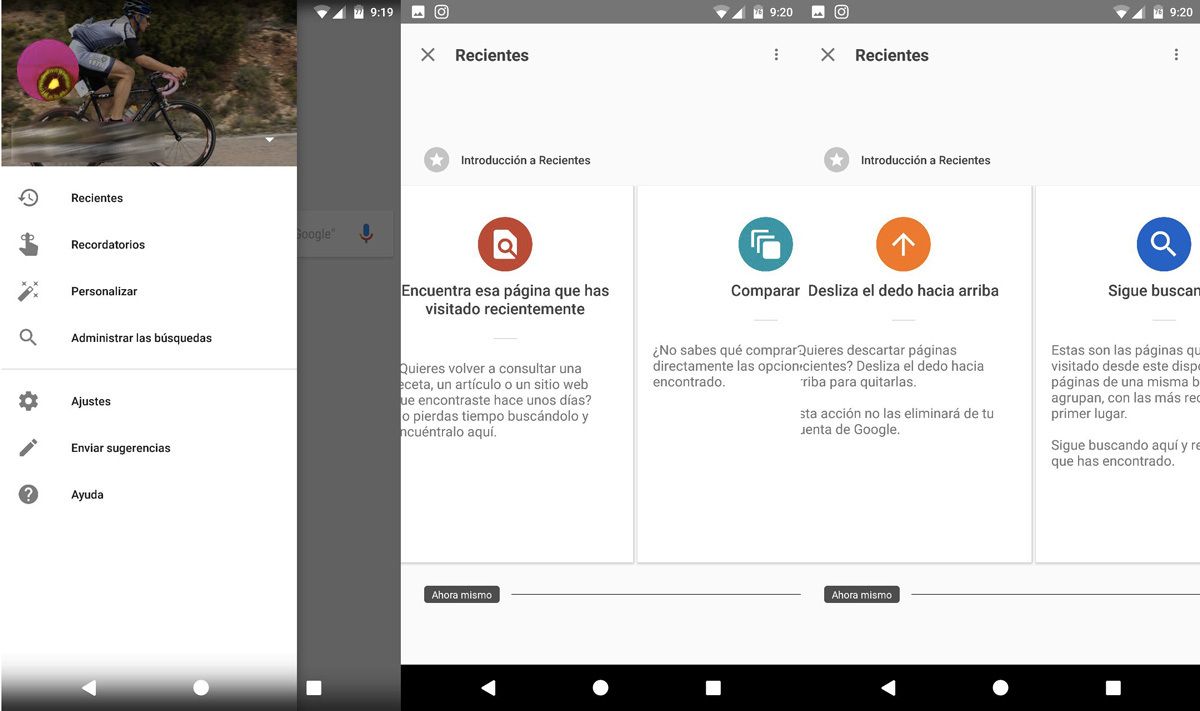Tap Introducción a Recientes on the middle screen
The image size is (1200, 711).
pos(525,160)
